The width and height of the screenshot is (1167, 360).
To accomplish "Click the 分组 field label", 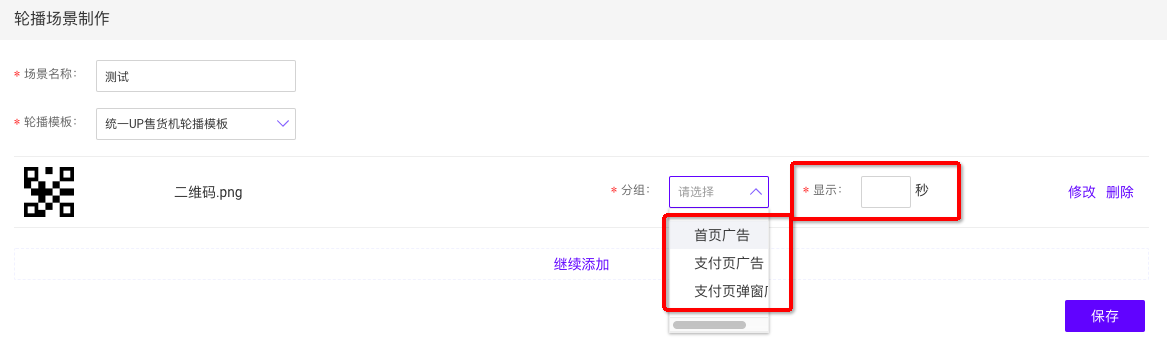I will 635,190.
